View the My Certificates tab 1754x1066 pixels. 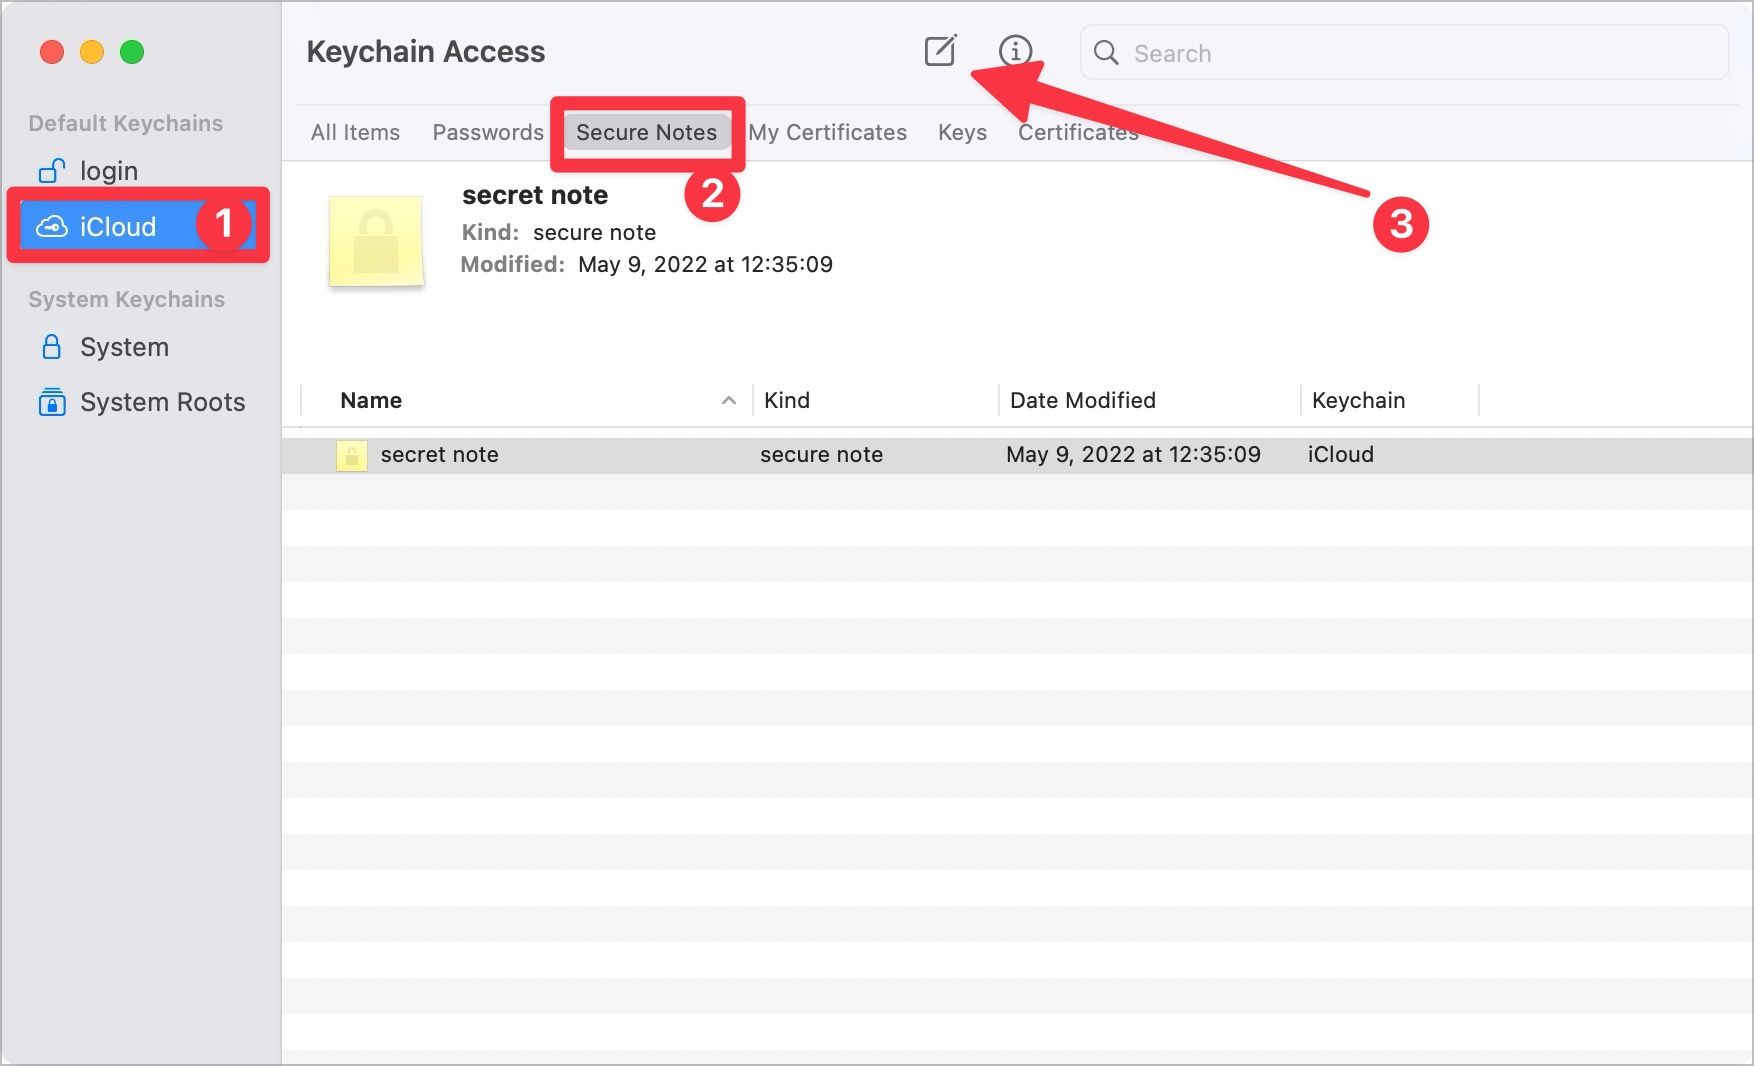(x=828, y=132)
